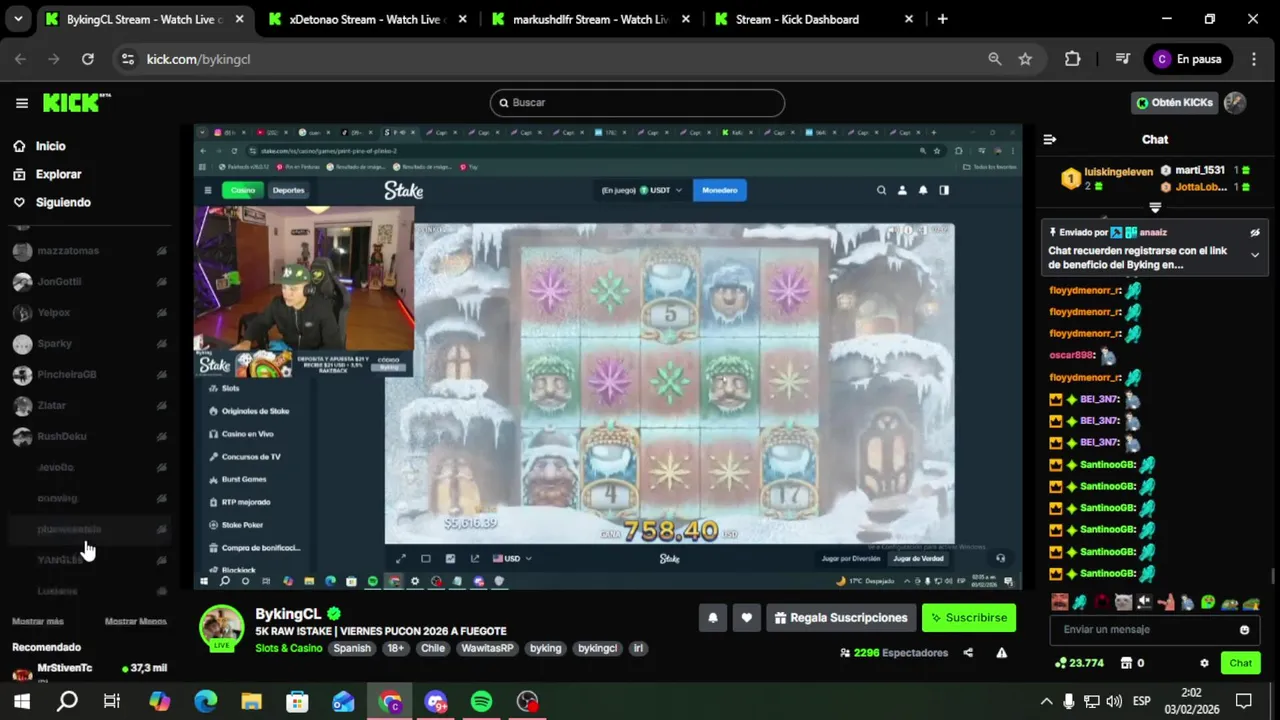The width and height of the screenshot is (1280, 720).
Task: Click Mostrar más in the sidebar
Action: tap(38, 622)
